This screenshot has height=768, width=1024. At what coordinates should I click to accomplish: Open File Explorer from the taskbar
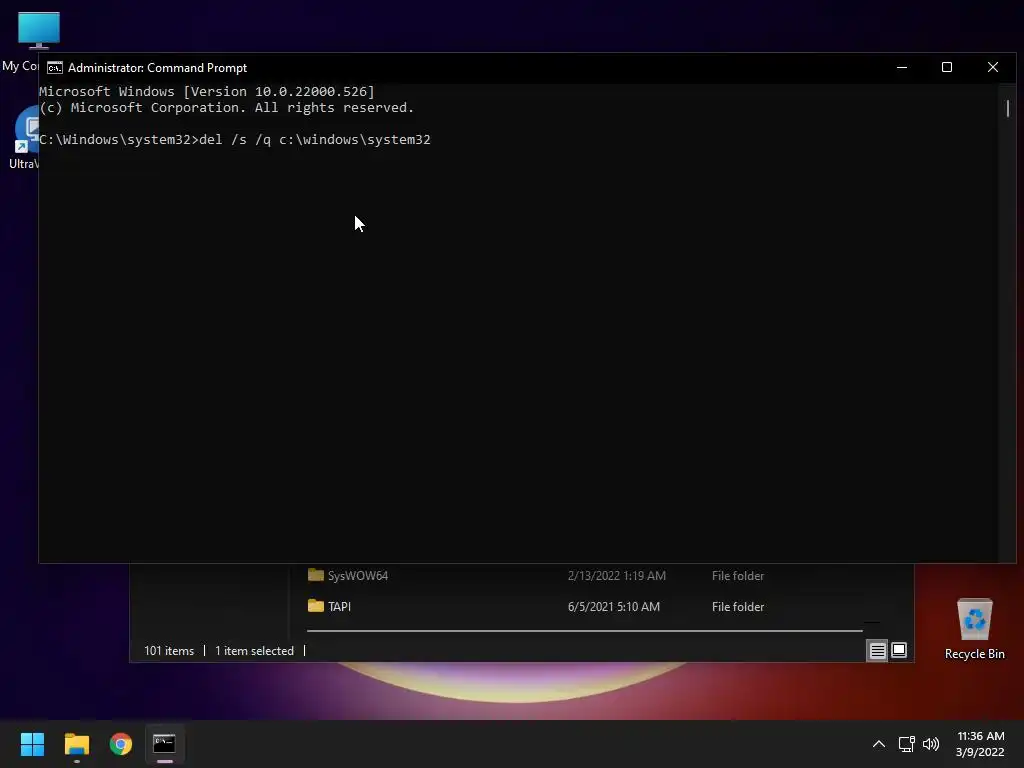(x=76, y=744)
